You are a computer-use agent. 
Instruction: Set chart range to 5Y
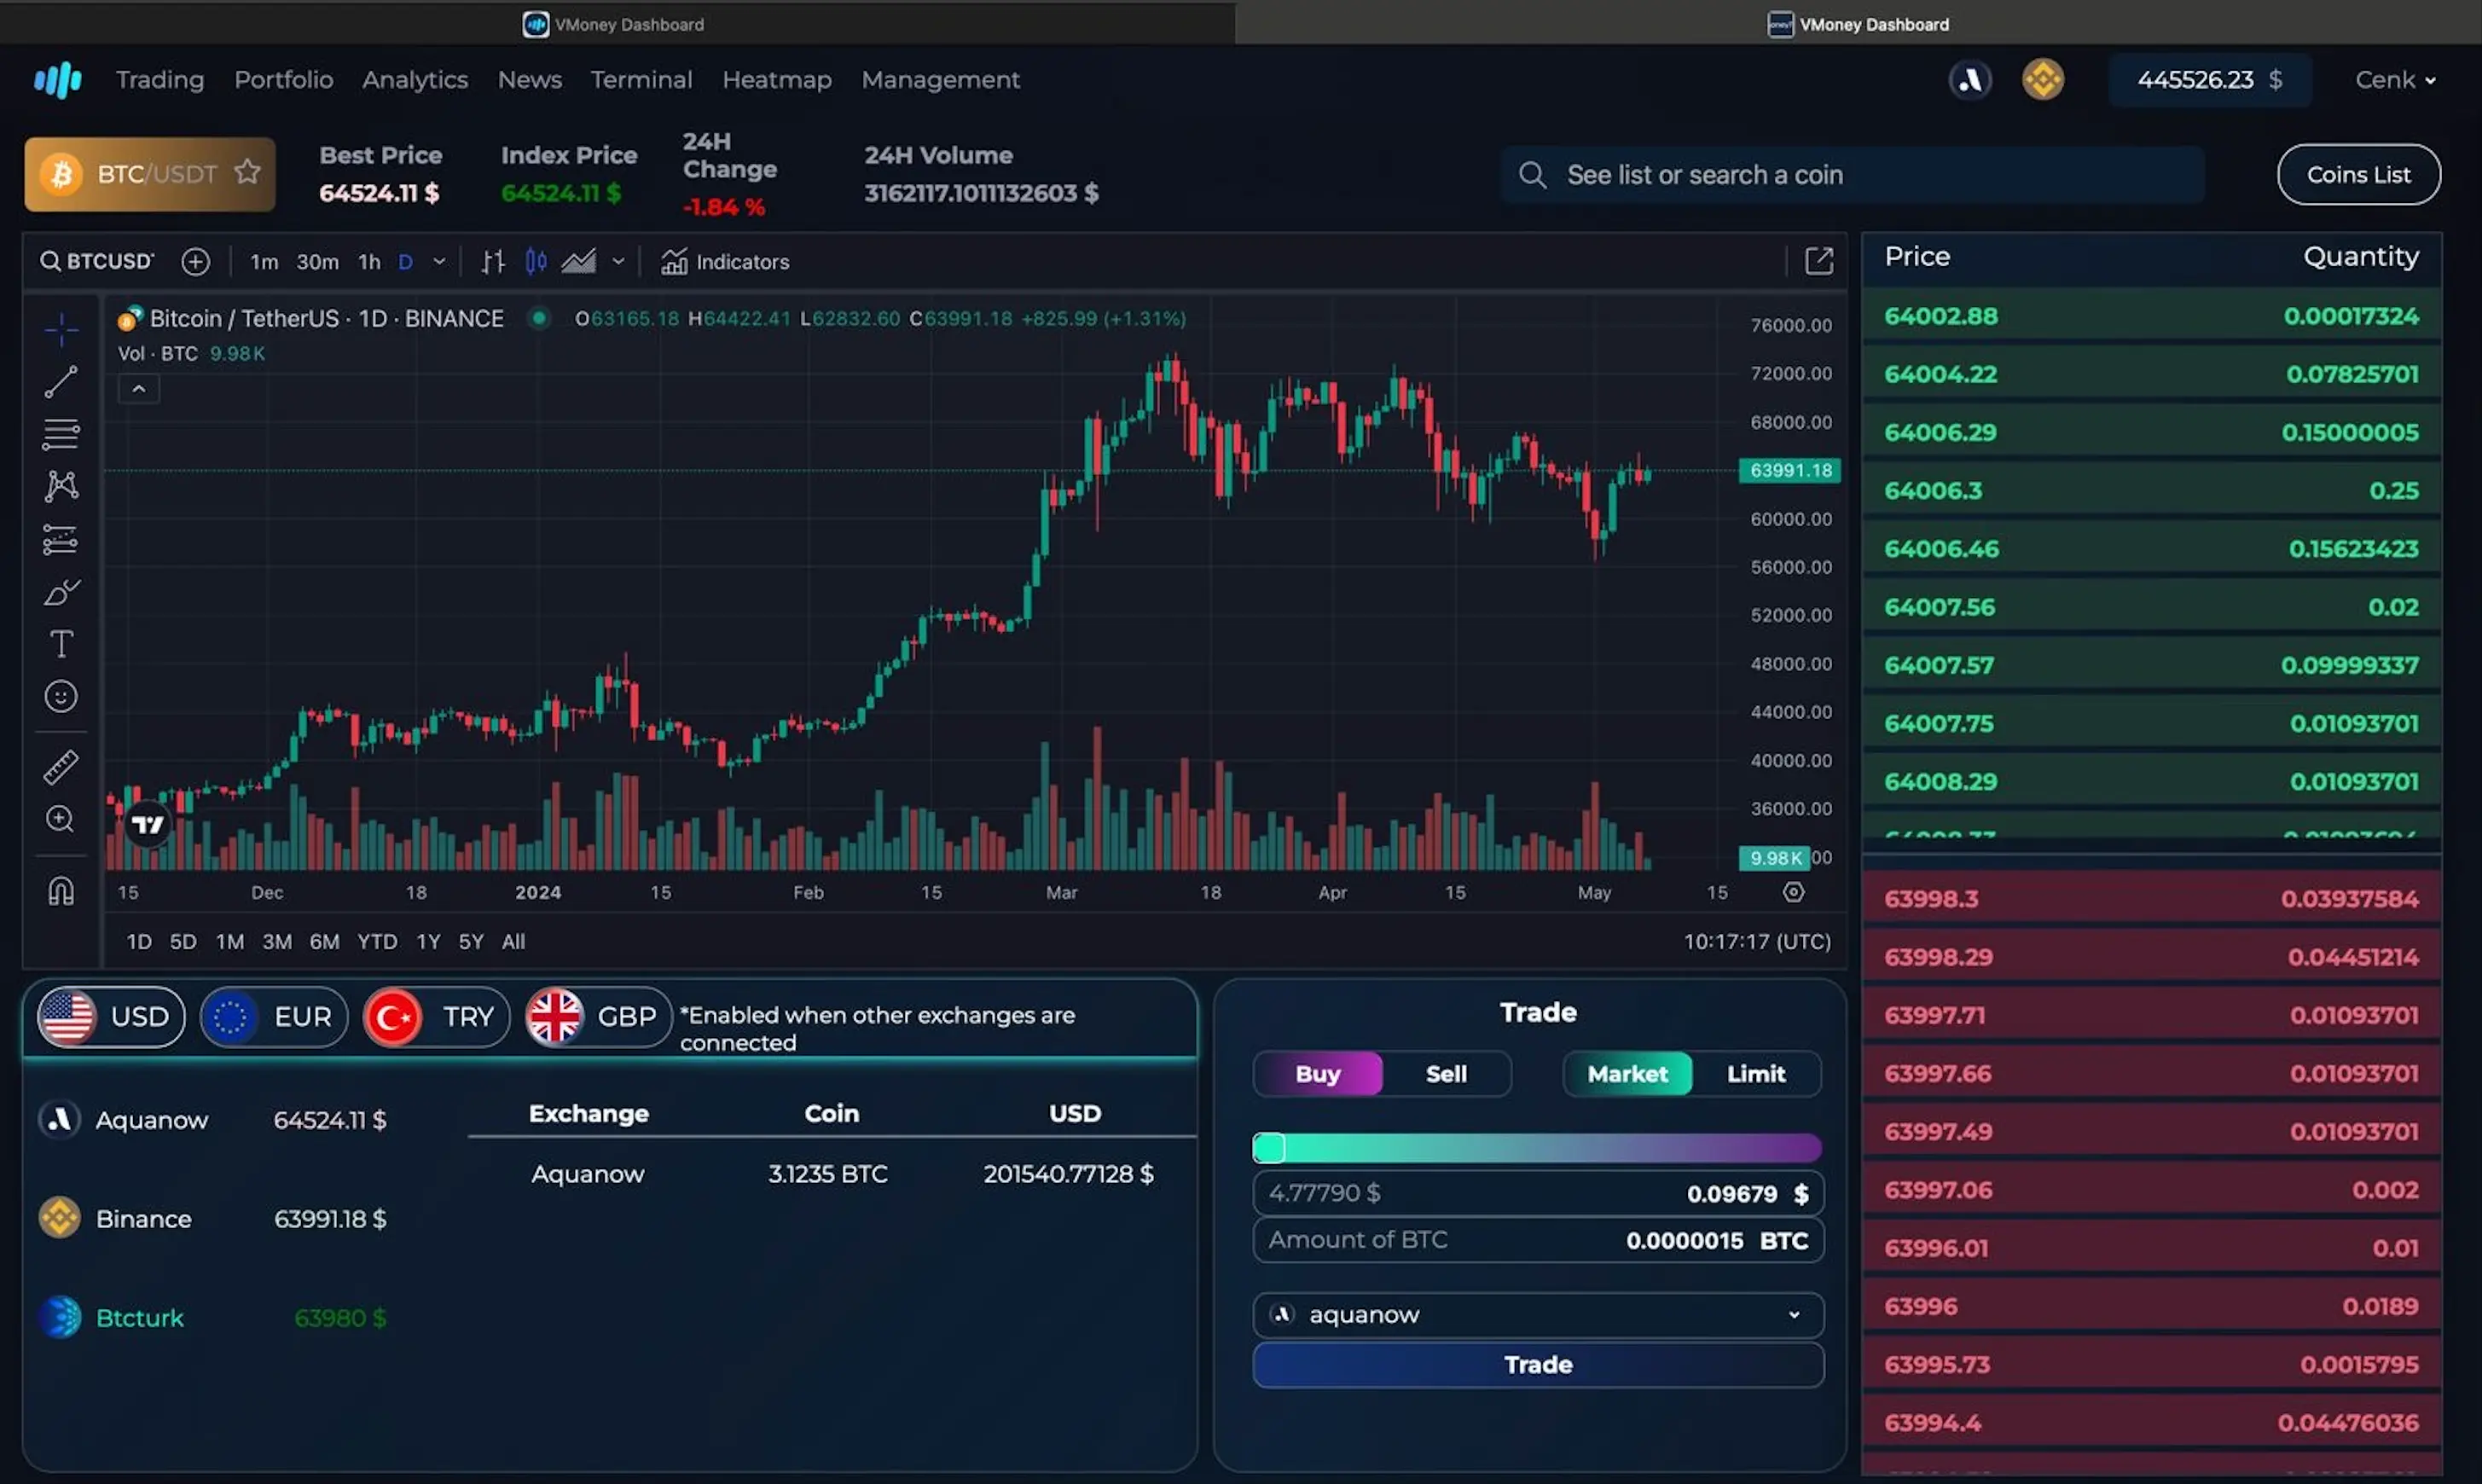pyautogui.click(x=471, y=941)
